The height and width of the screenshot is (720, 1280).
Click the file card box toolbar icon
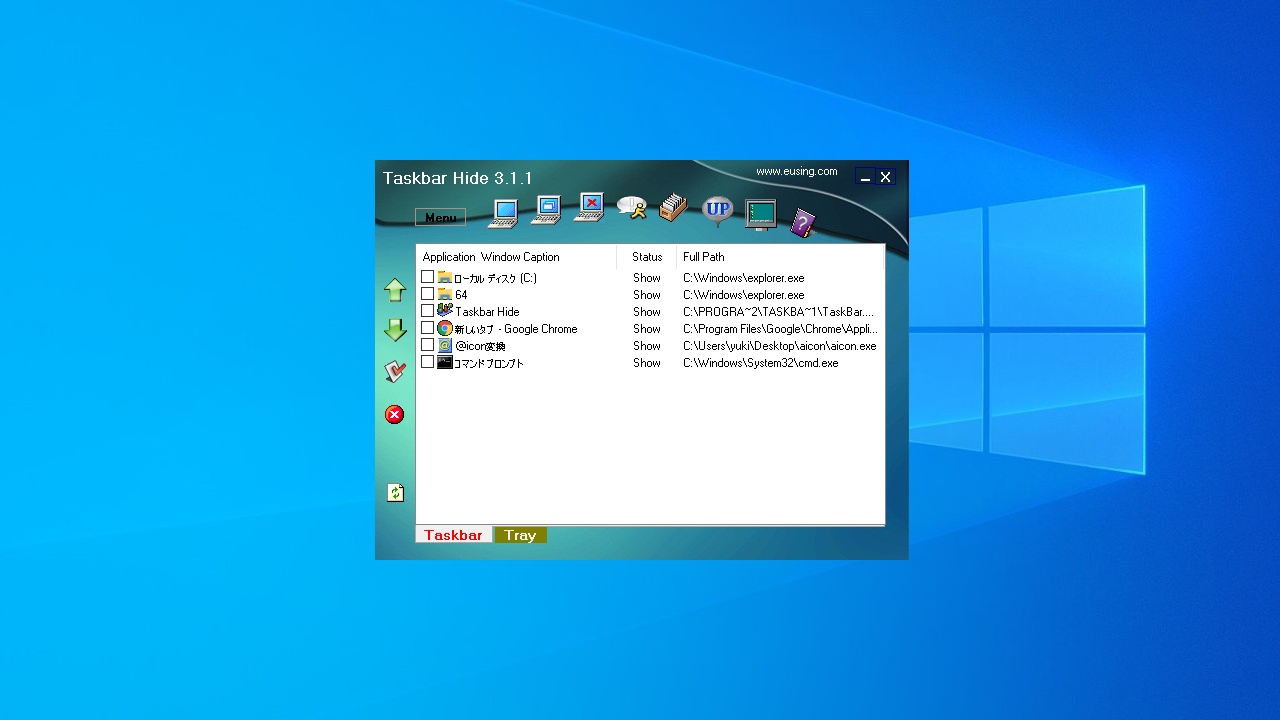pos(673,207)
